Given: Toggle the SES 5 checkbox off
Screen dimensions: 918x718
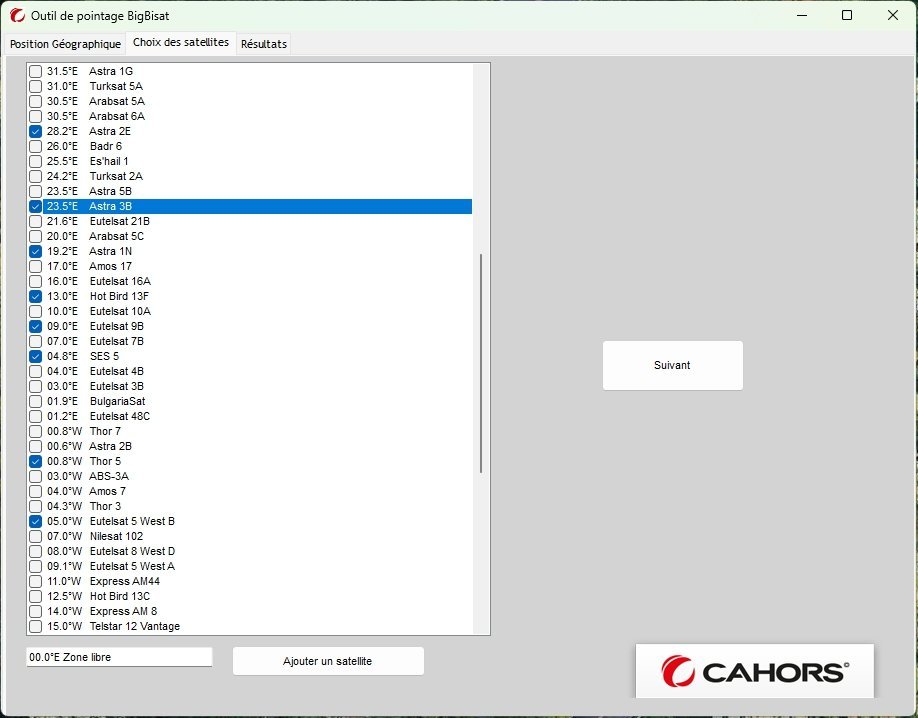Looking at the screenshot, I should point(36,356).
